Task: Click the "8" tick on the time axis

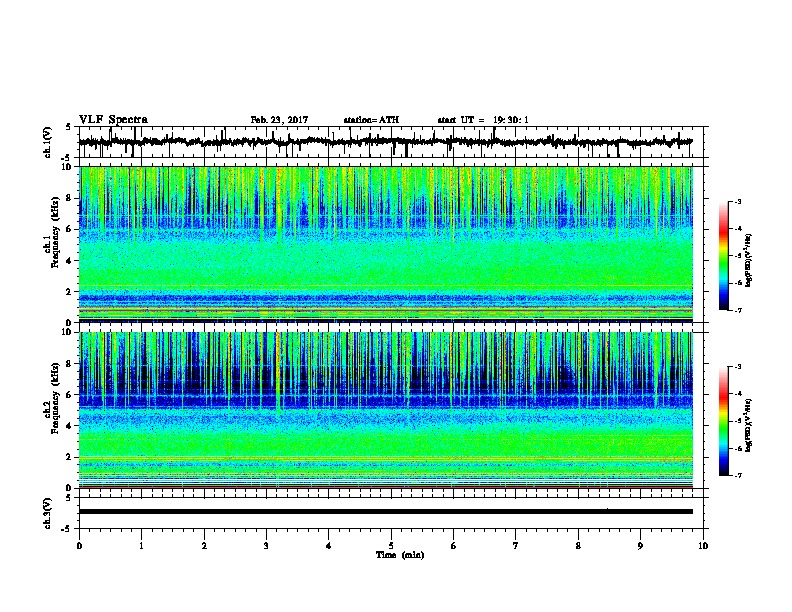Action: 578,546
